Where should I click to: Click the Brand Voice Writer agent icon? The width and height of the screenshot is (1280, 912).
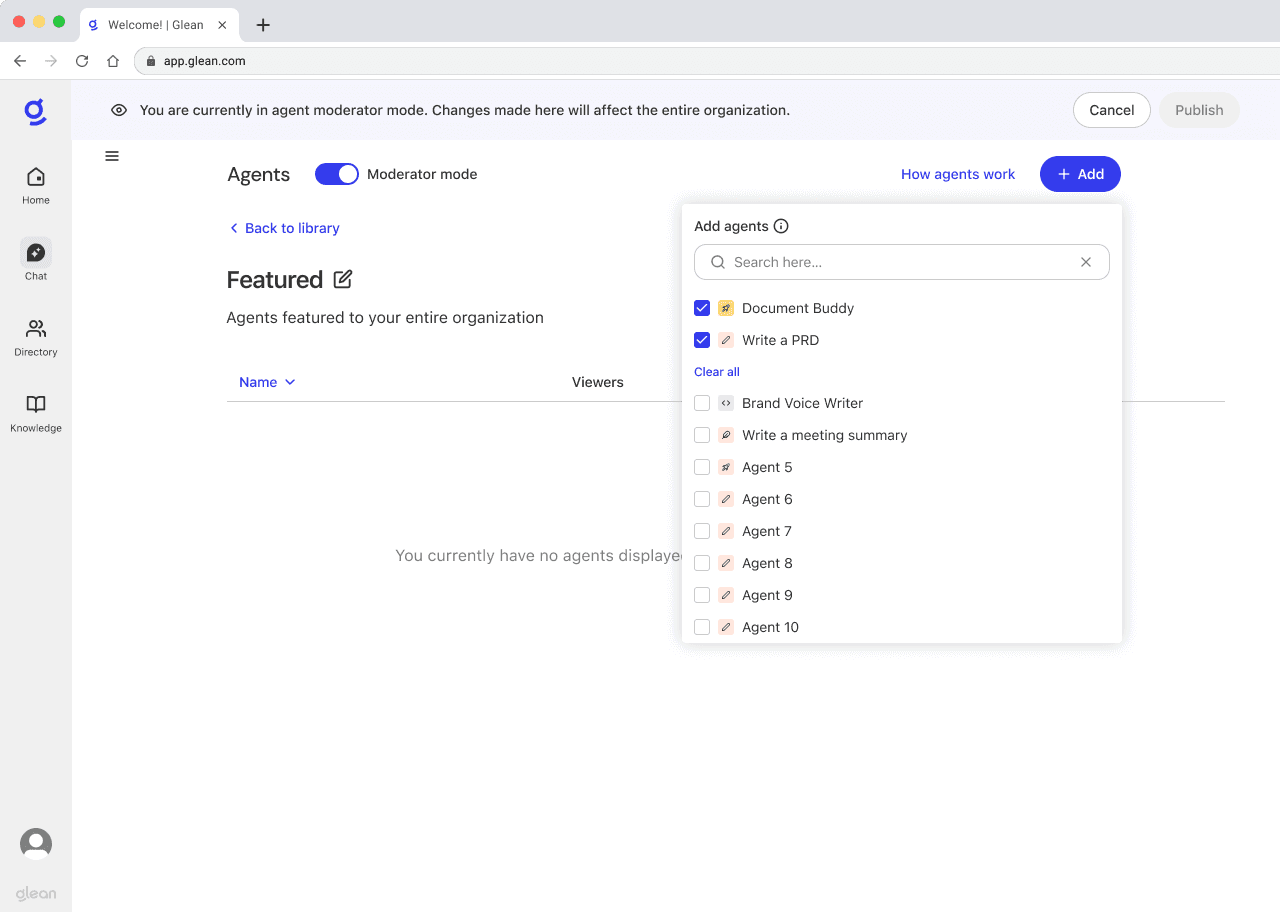coord(726,403)
